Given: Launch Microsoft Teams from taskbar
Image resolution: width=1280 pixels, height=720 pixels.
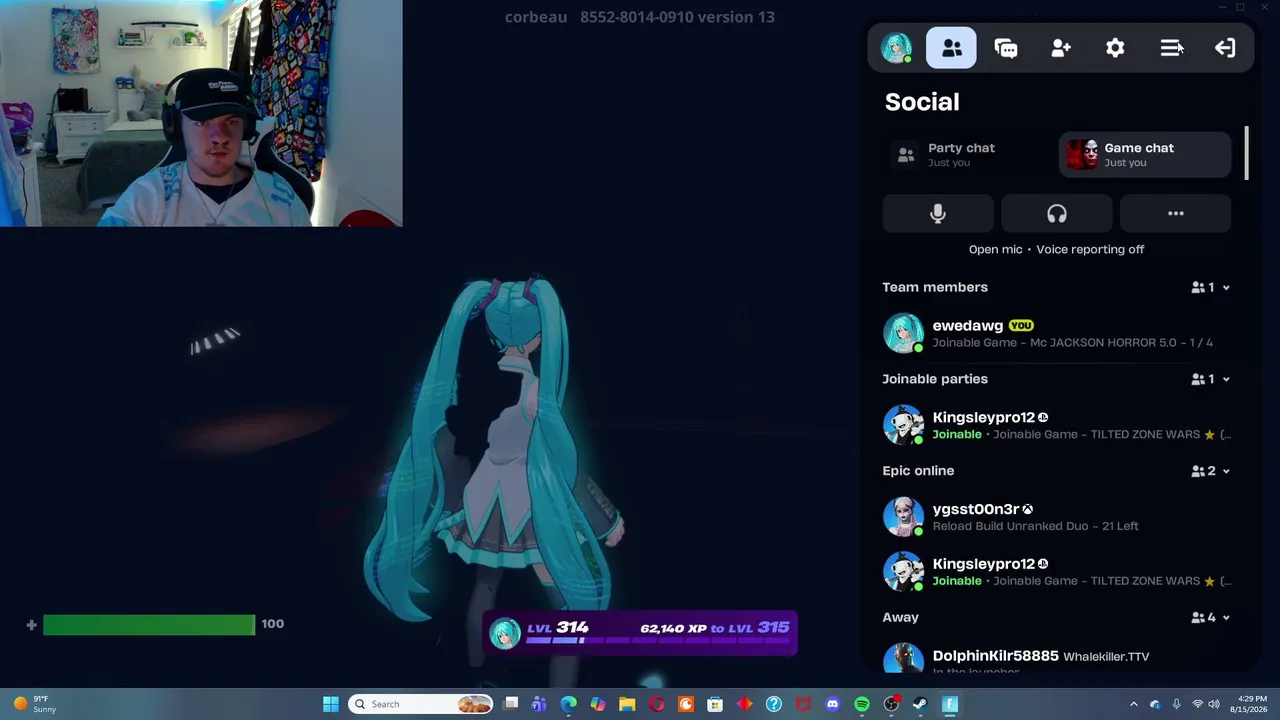Looking at the screenshot, I should [539, 704].
